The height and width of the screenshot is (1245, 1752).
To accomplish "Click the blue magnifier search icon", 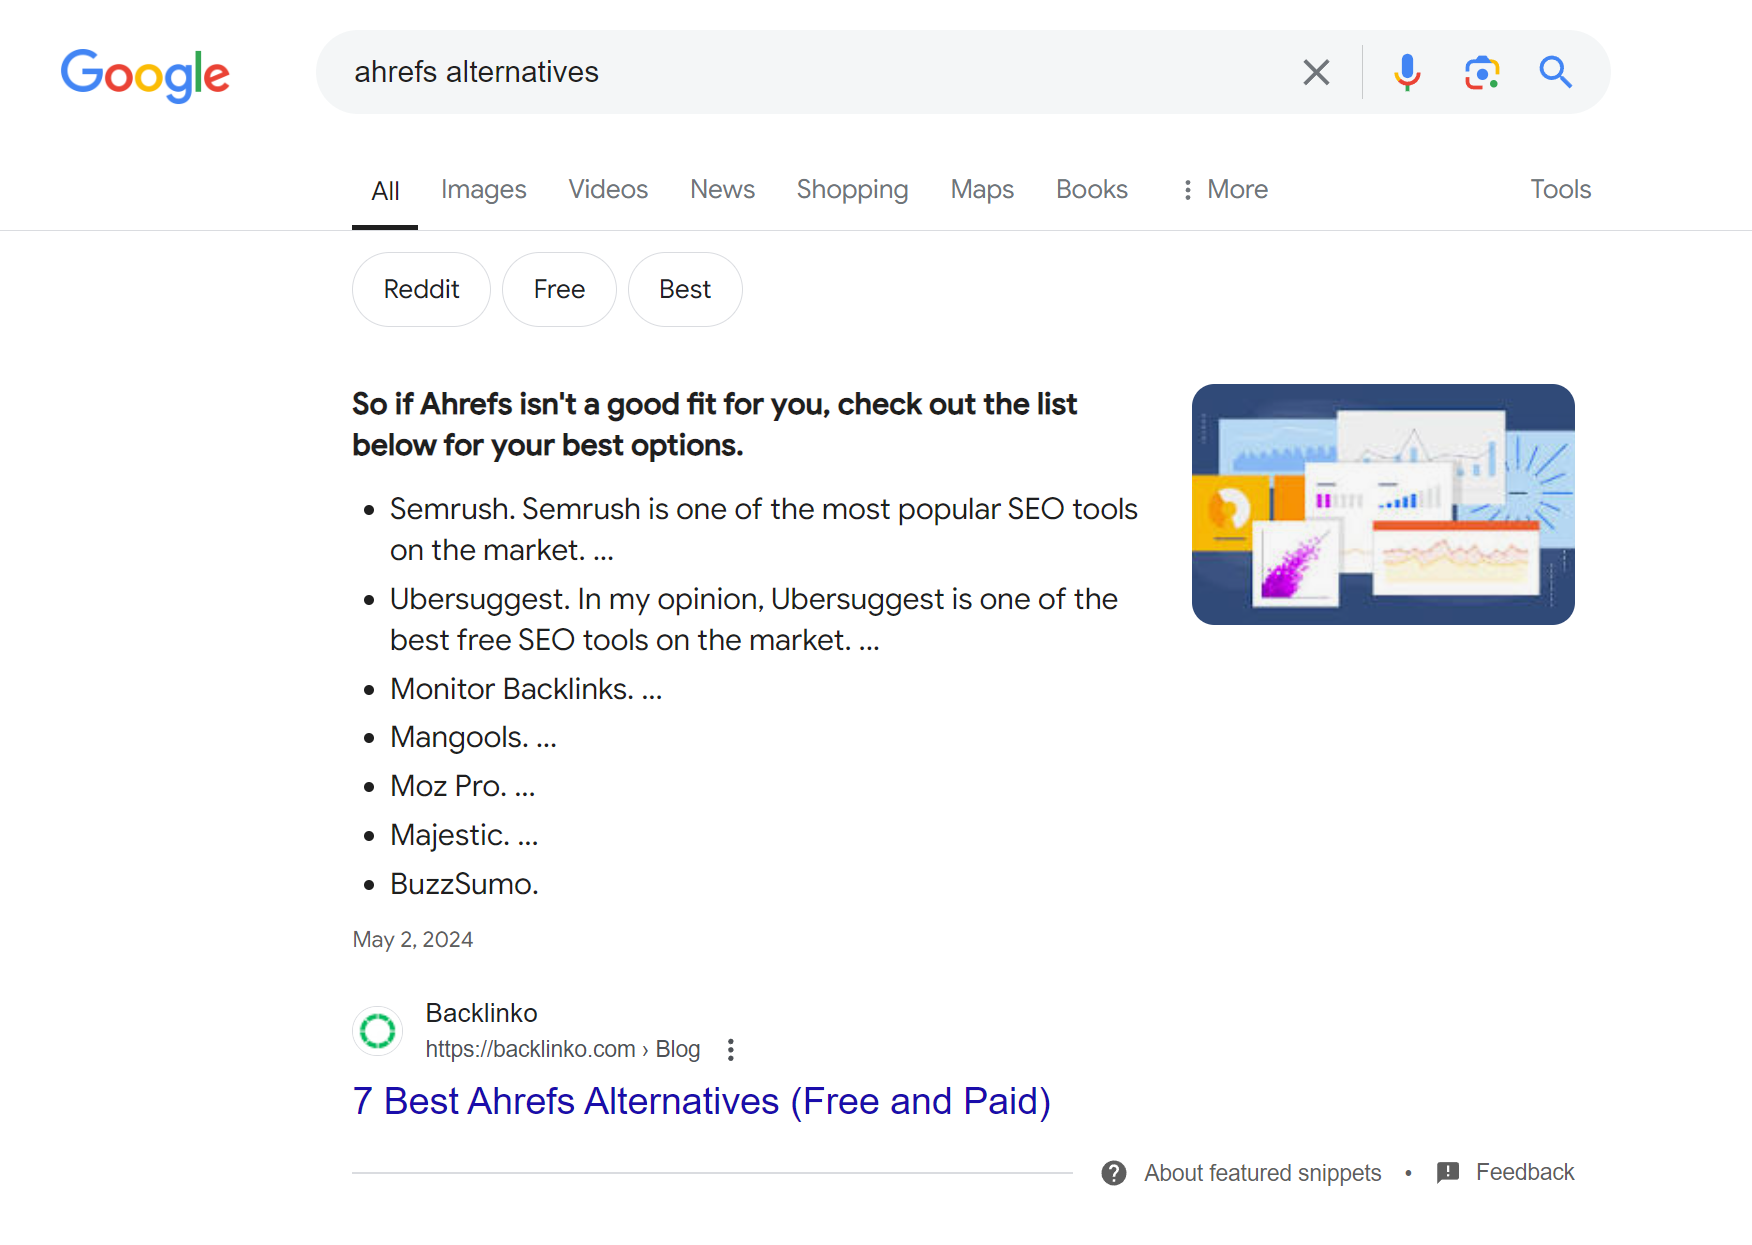I will coord(1555,72).
